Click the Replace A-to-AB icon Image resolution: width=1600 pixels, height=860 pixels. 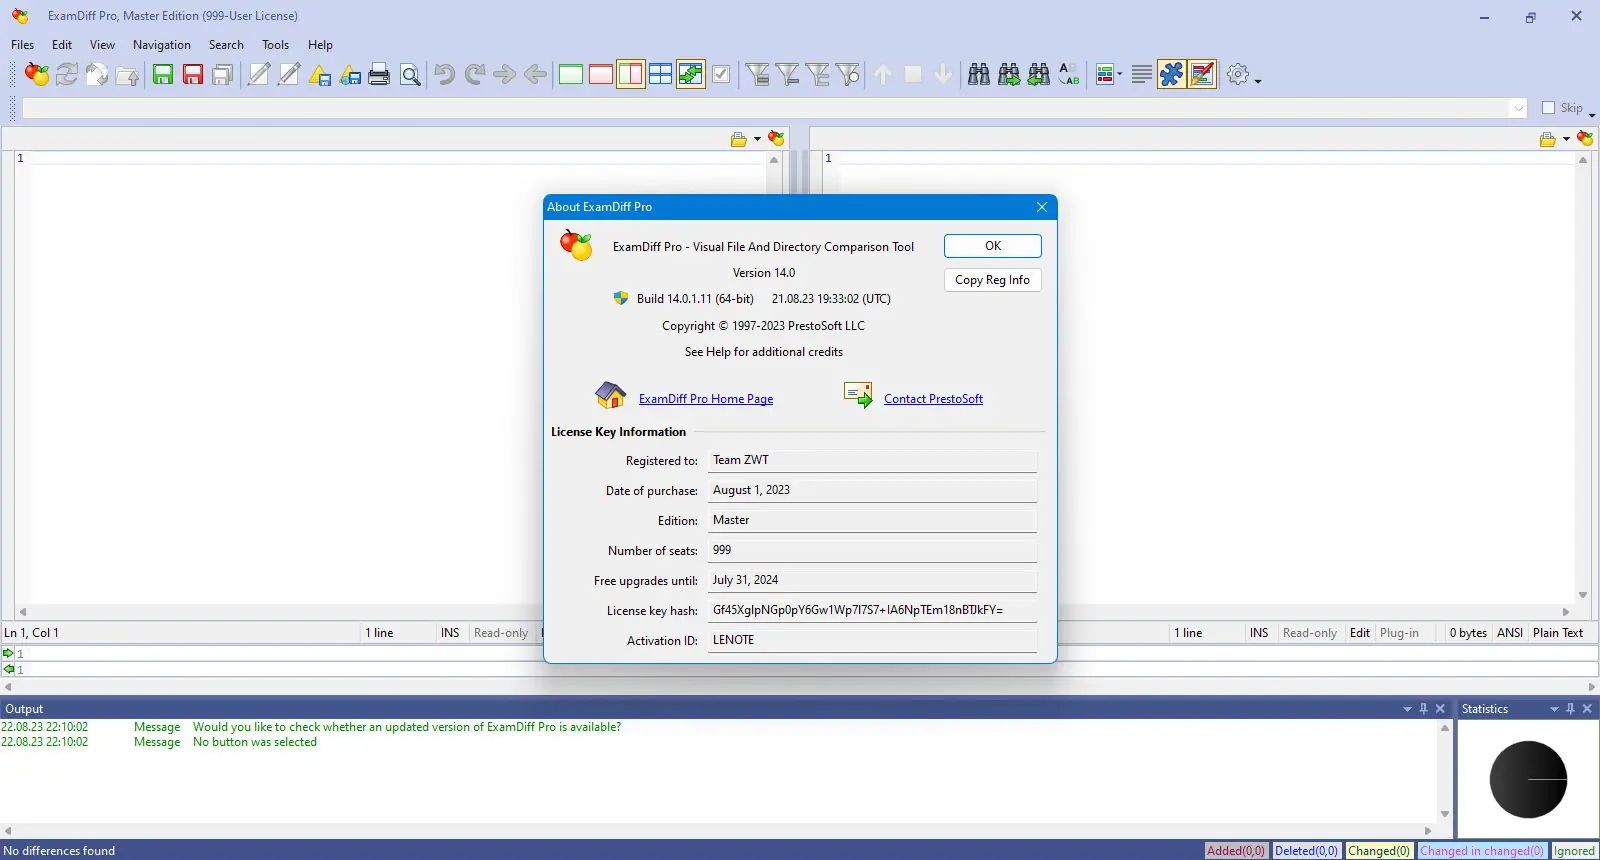tap(1069, 74)
